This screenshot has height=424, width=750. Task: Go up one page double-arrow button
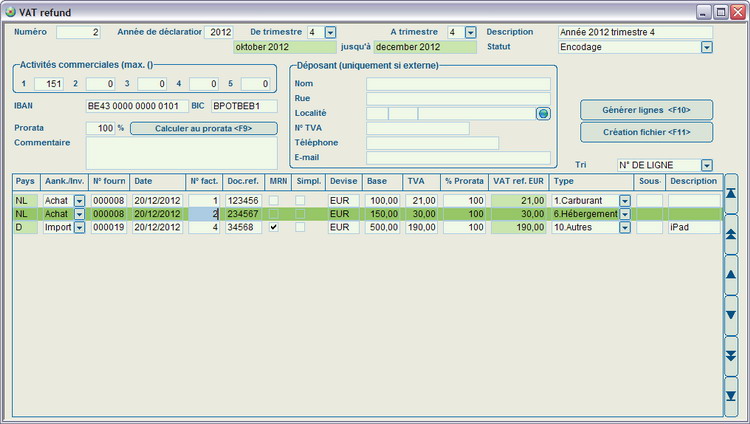pyautogui.click(x=731, y=234)
